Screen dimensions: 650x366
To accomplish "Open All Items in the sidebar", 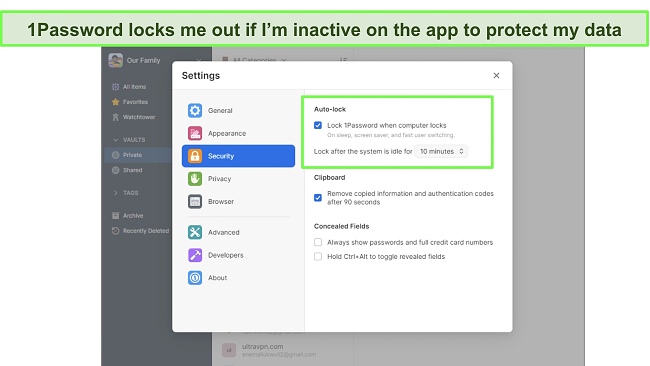I will 134,87.
